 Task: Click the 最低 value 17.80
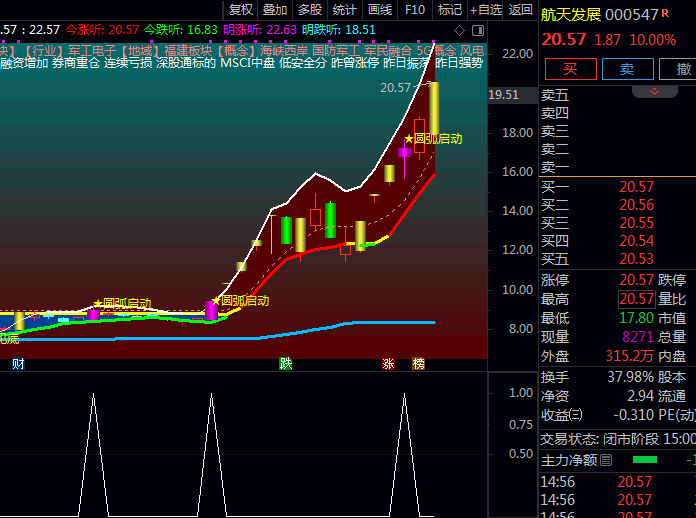[x=637, y=318]
